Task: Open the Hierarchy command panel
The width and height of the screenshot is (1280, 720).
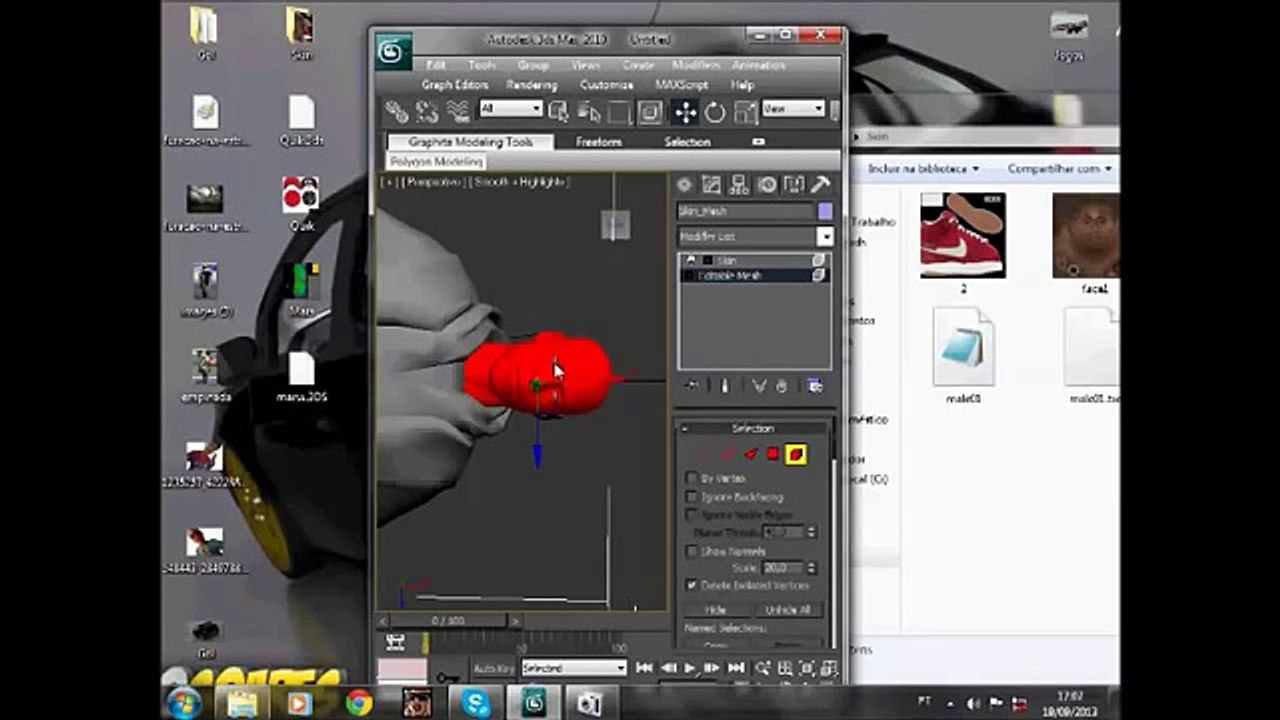Action: coord(739,185)
